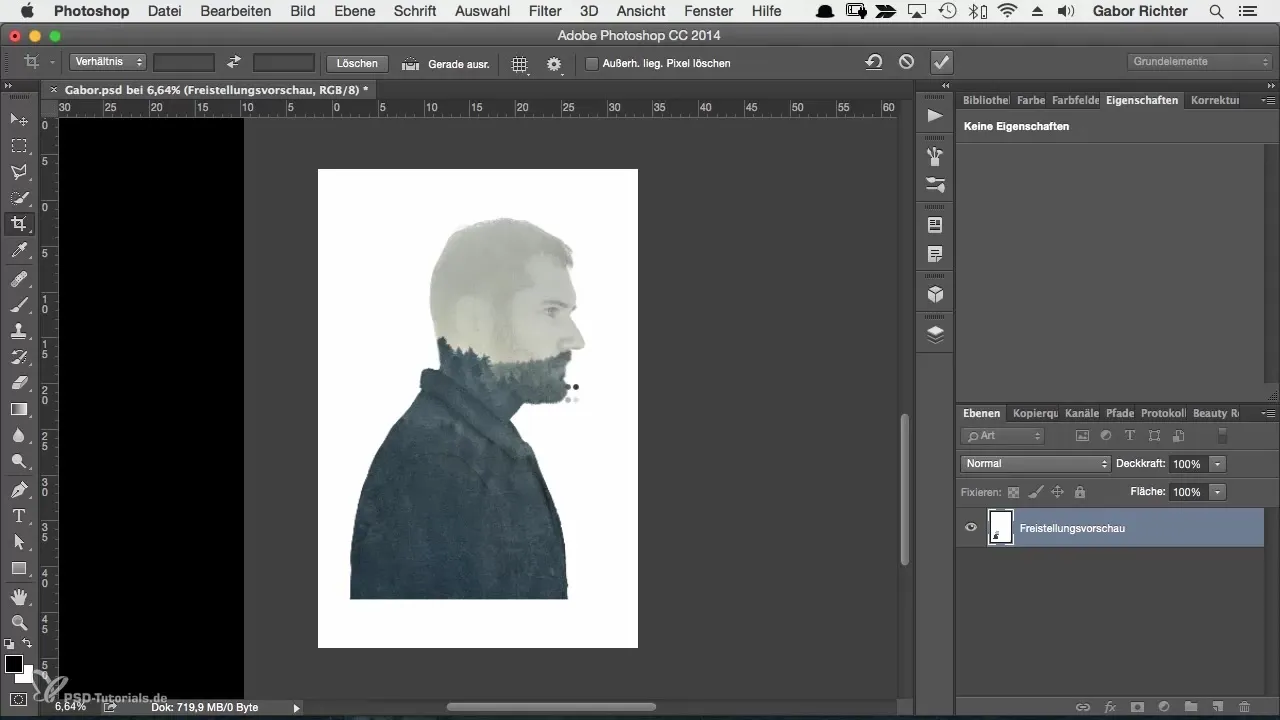The image size is (1280, 720).
Task: Toggle lock all for the layer
Action: coord(1079,492)
